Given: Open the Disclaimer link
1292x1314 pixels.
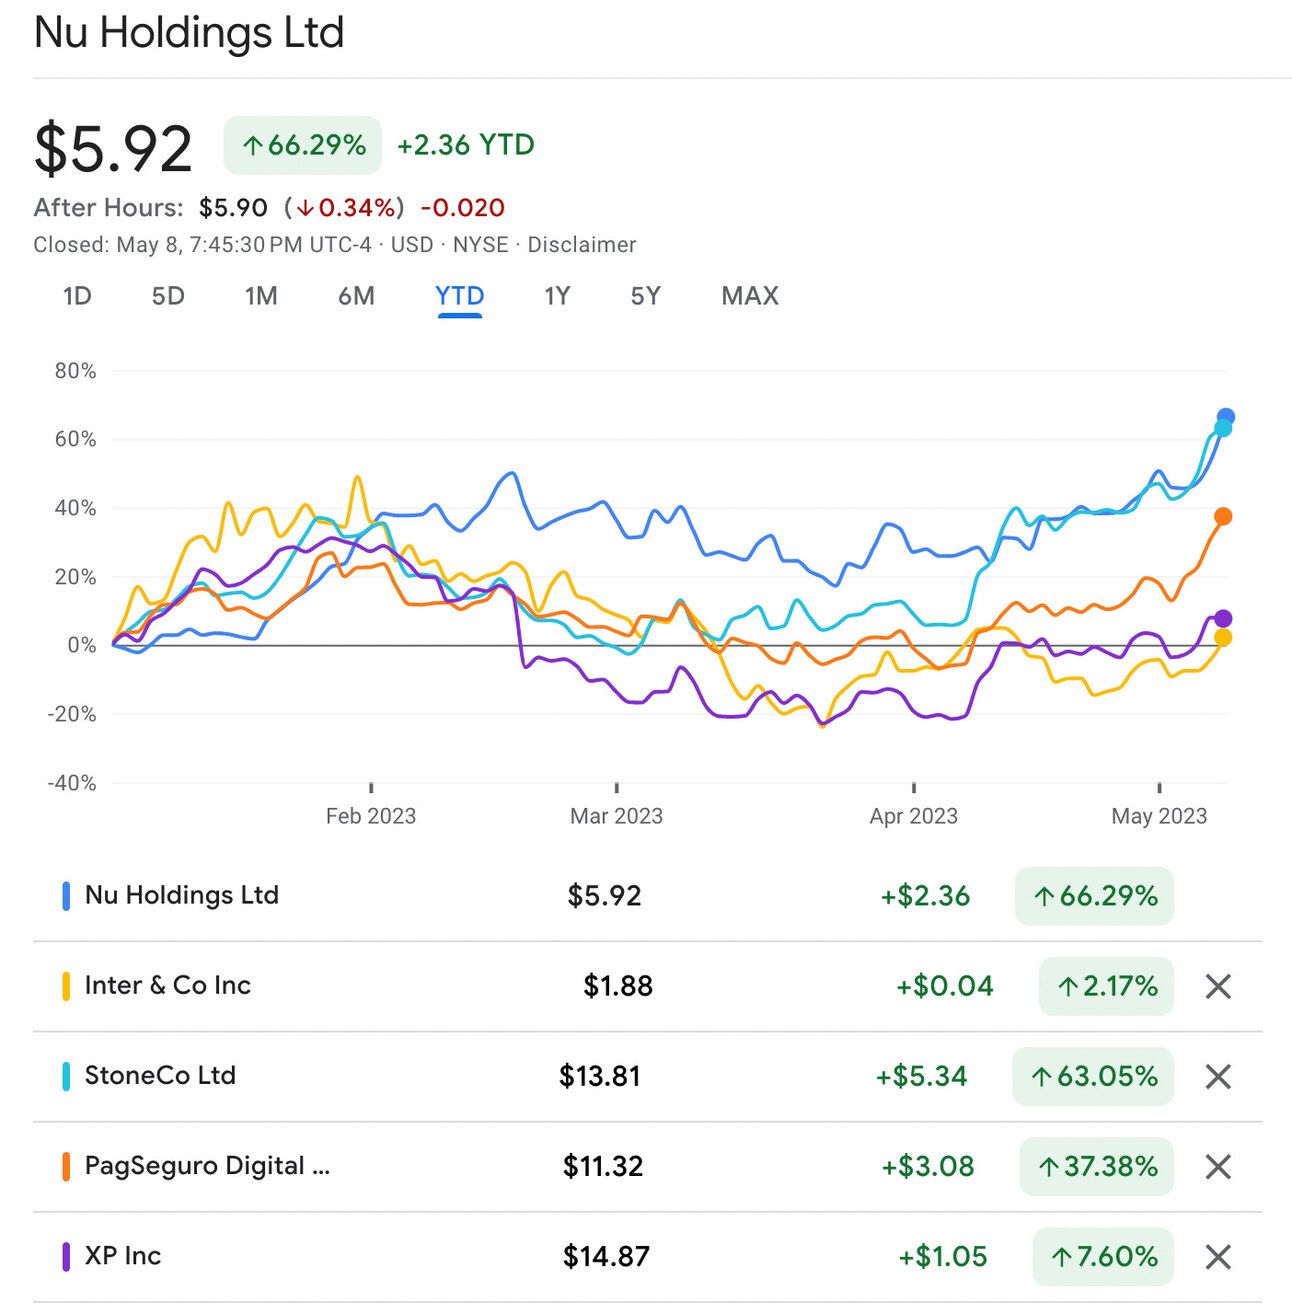Looking at the screenshot, I should click(581, 245).
